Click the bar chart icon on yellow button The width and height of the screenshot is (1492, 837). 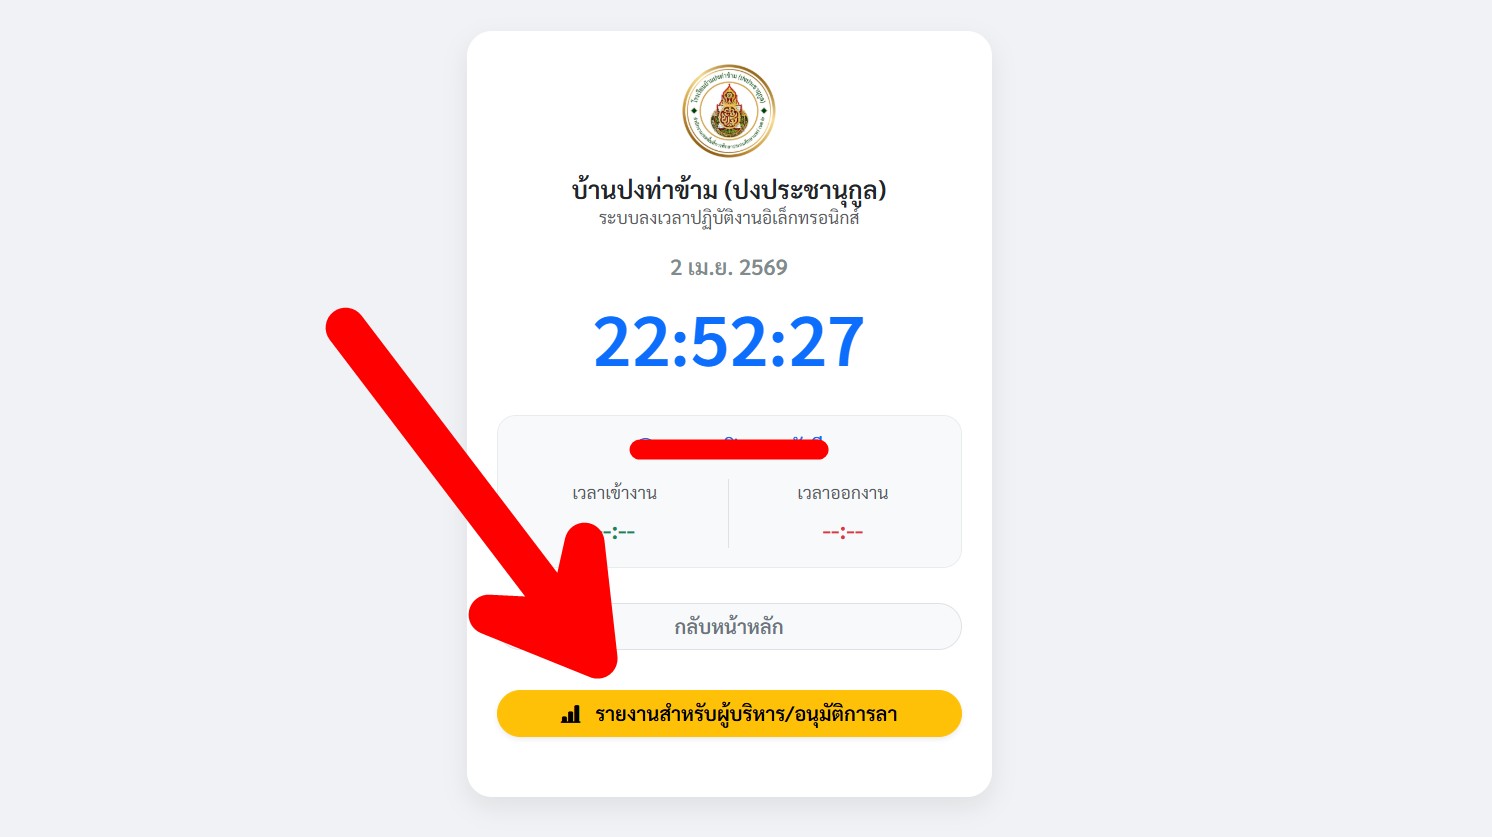(x=570, y=714)
